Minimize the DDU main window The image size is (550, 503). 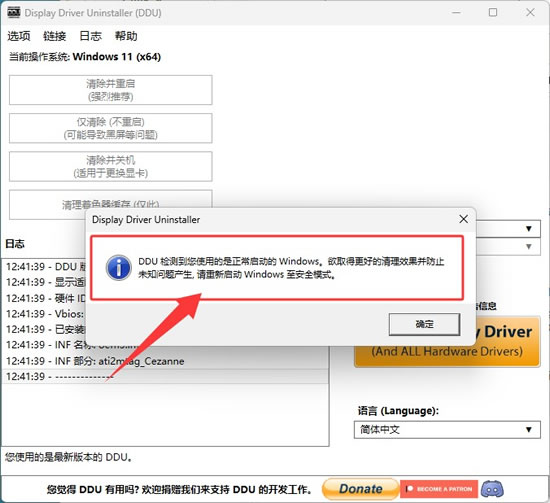click(456, 13)
